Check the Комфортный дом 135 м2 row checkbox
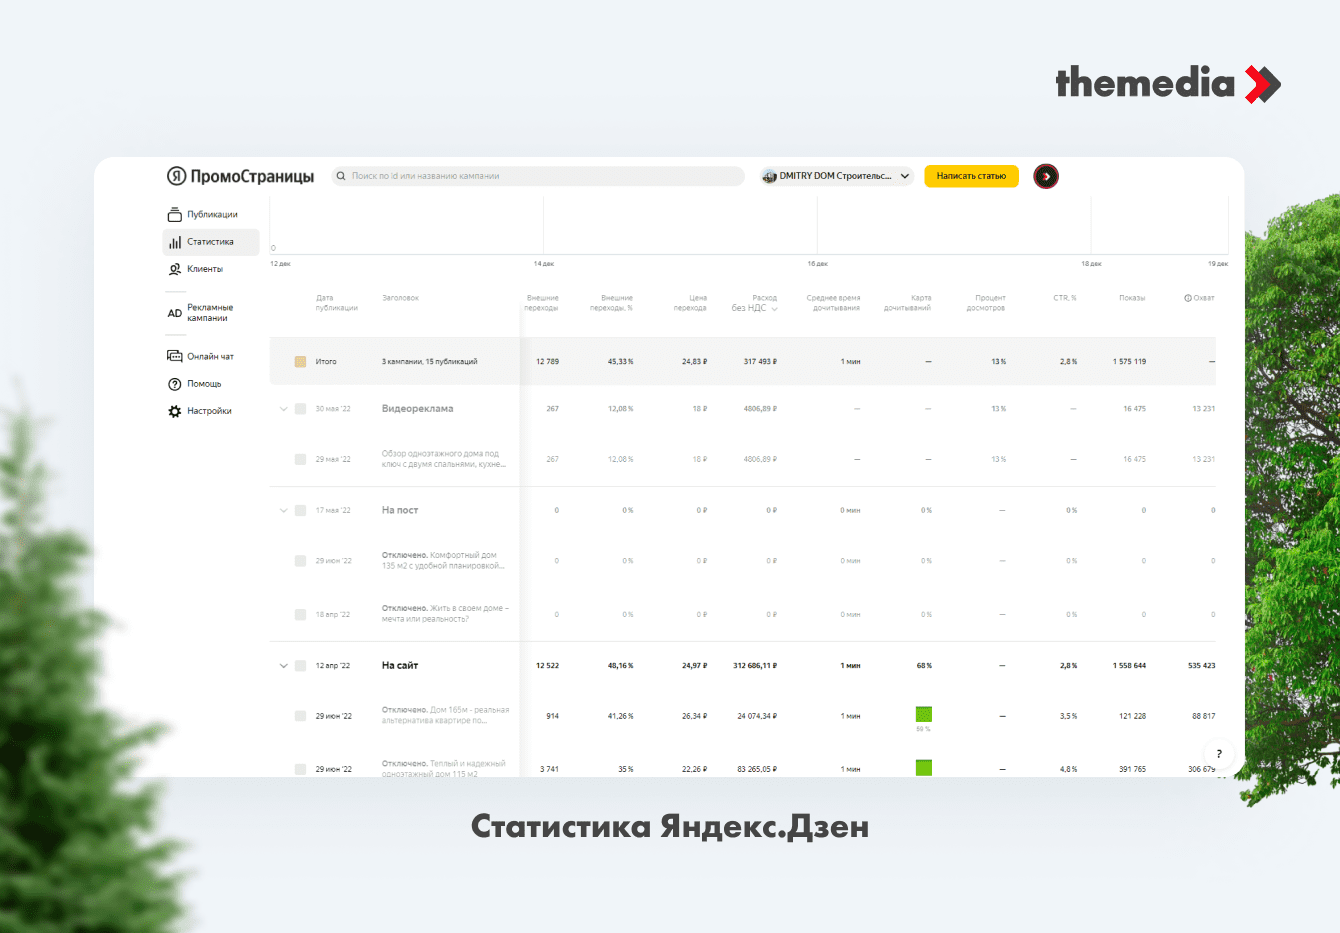 pos(300,561)
